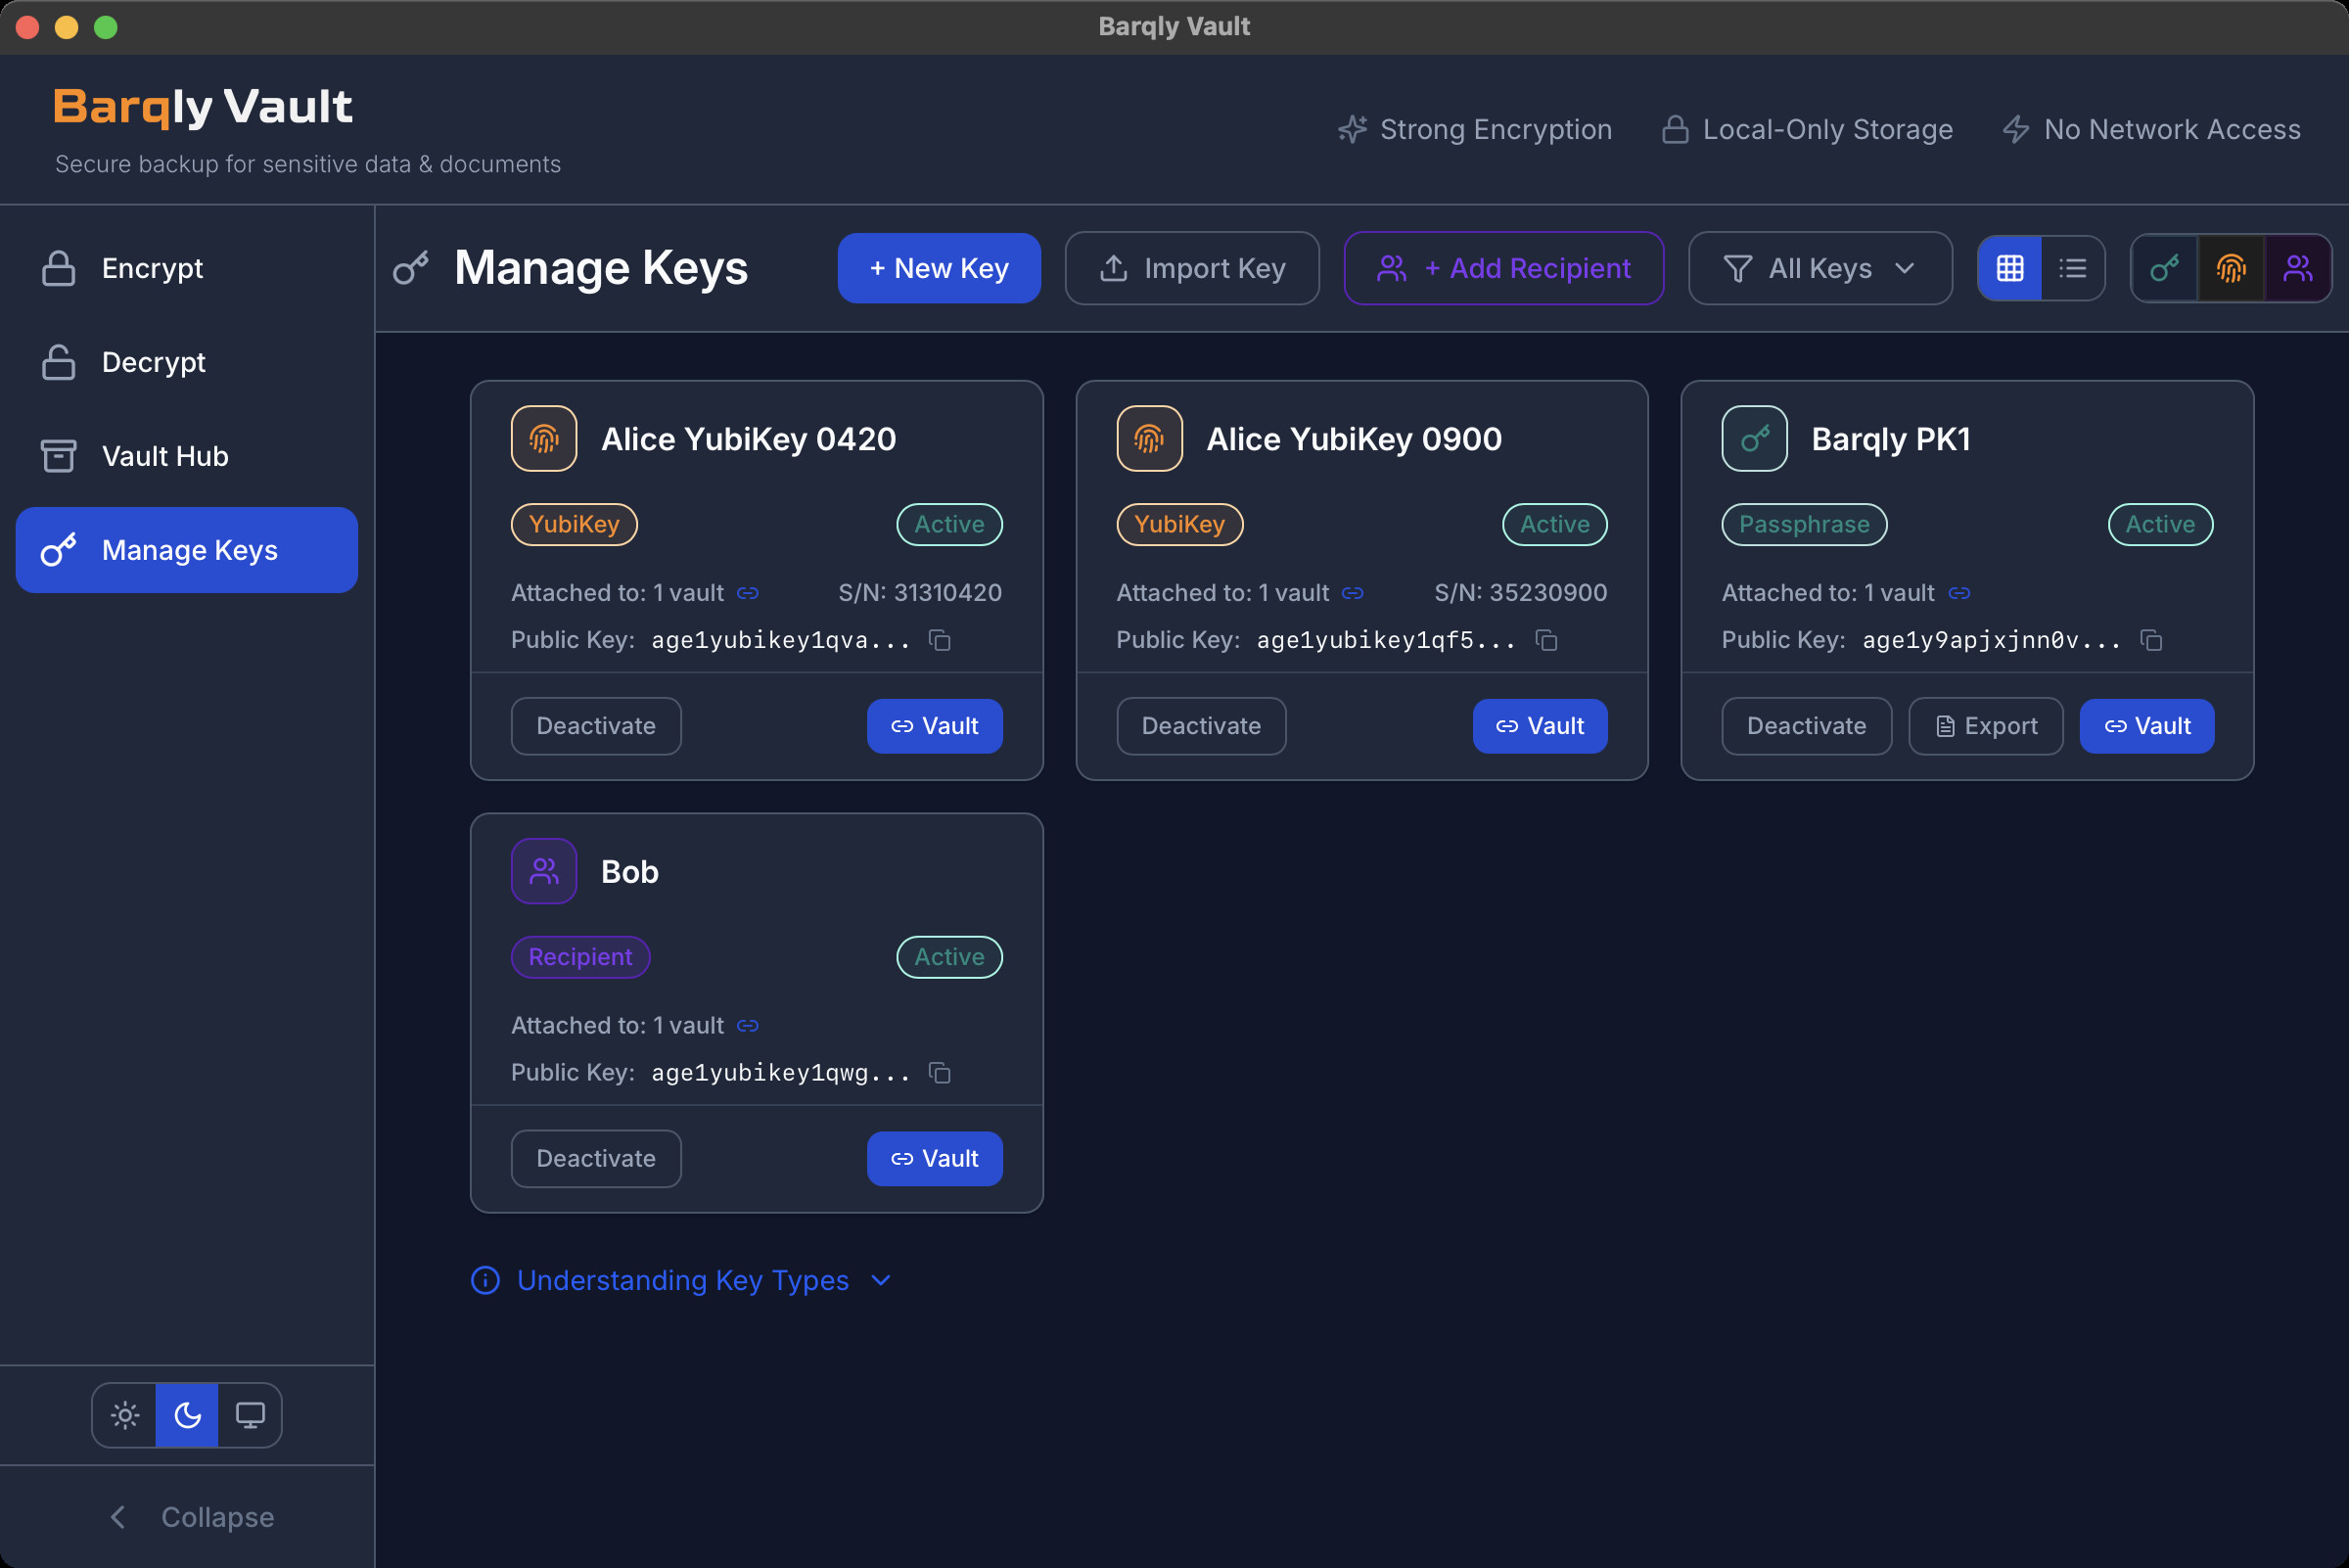Switch to light theme
Screen dimensions: 2349x1568
pos(125,1415)
